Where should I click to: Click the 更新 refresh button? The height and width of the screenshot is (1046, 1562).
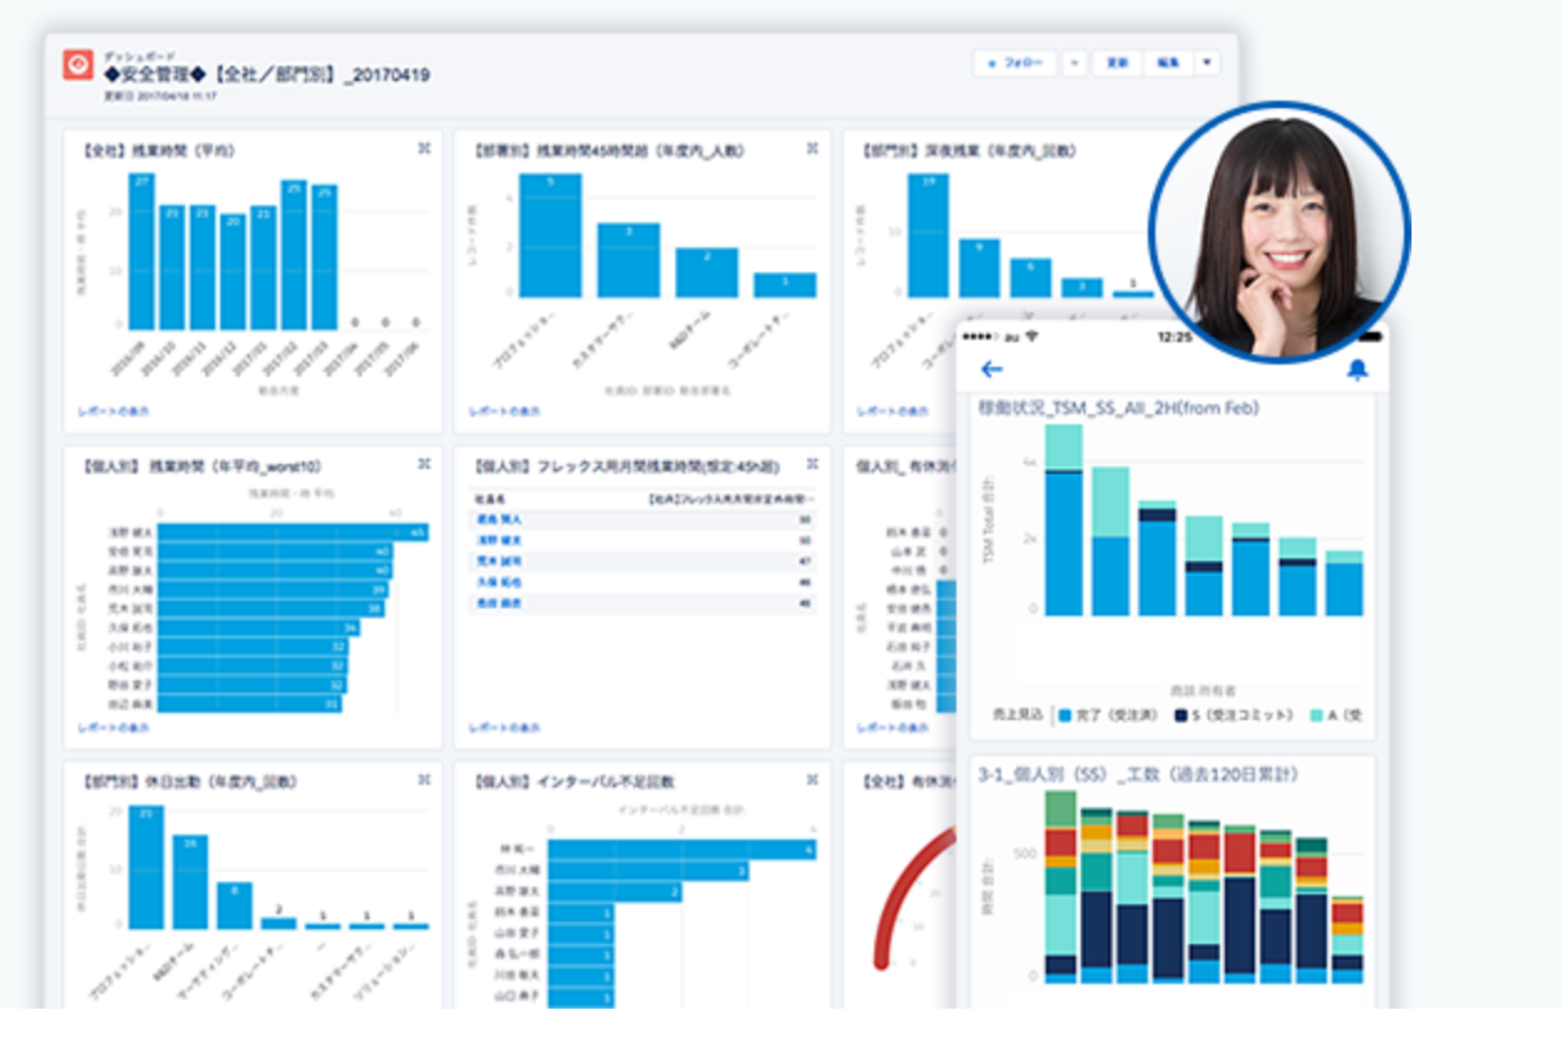(x=1117, y=63)
